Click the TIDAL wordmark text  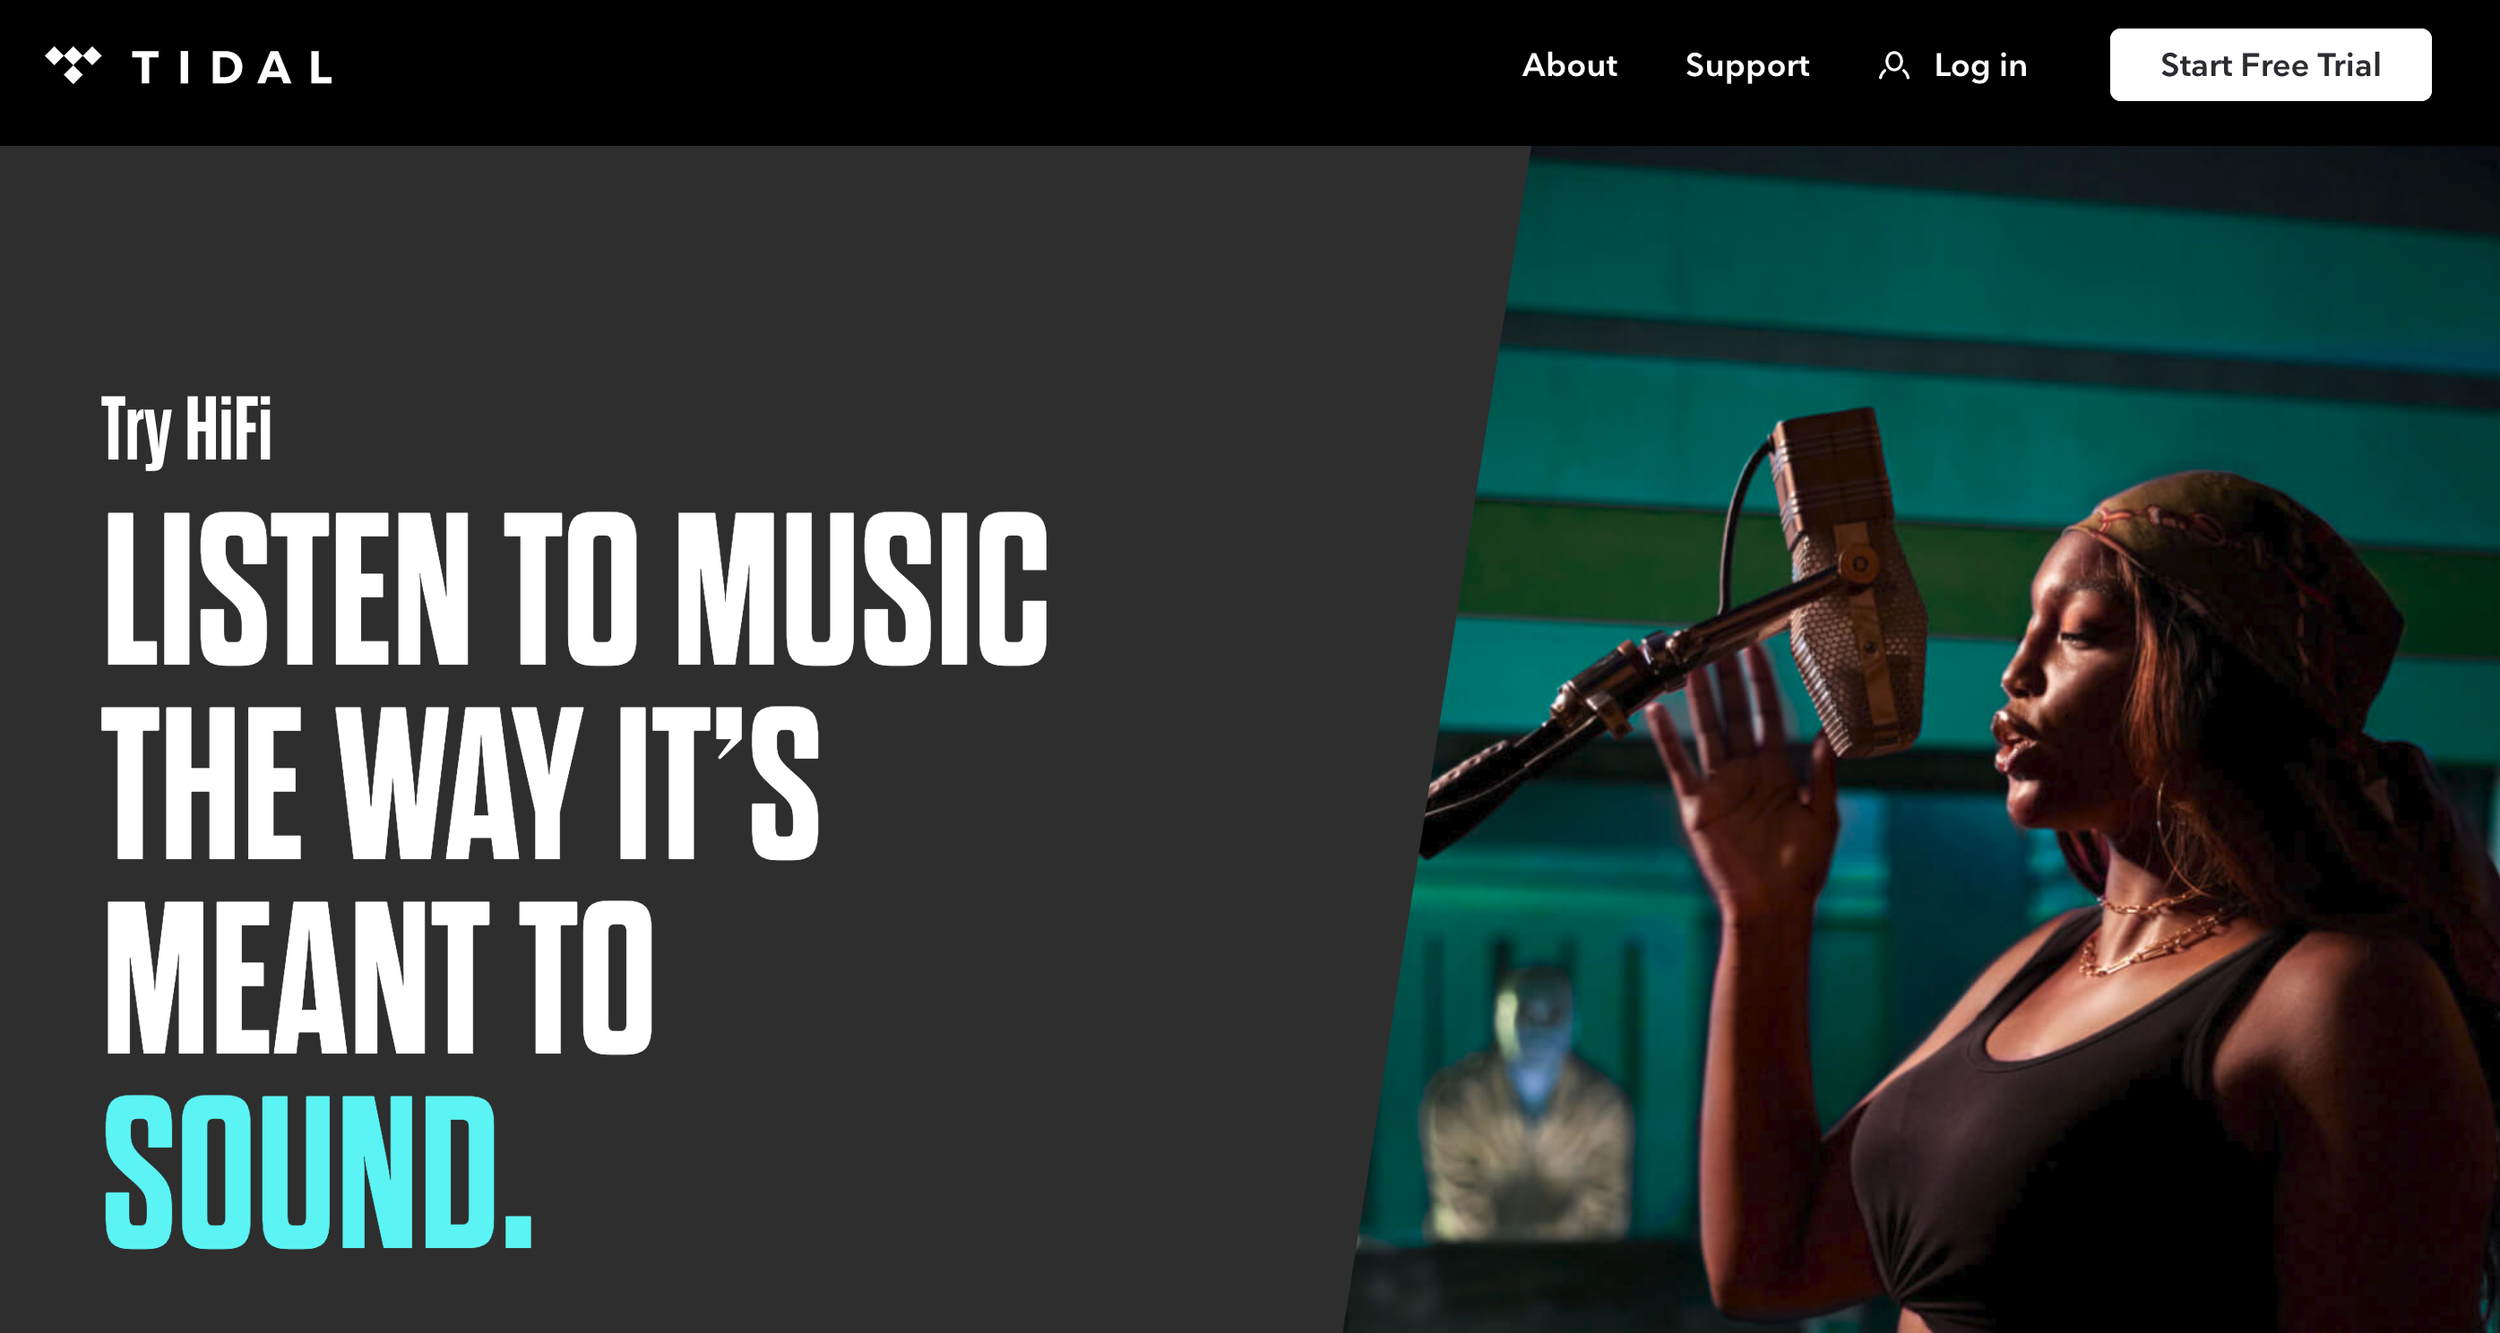(x=232, y=68)
